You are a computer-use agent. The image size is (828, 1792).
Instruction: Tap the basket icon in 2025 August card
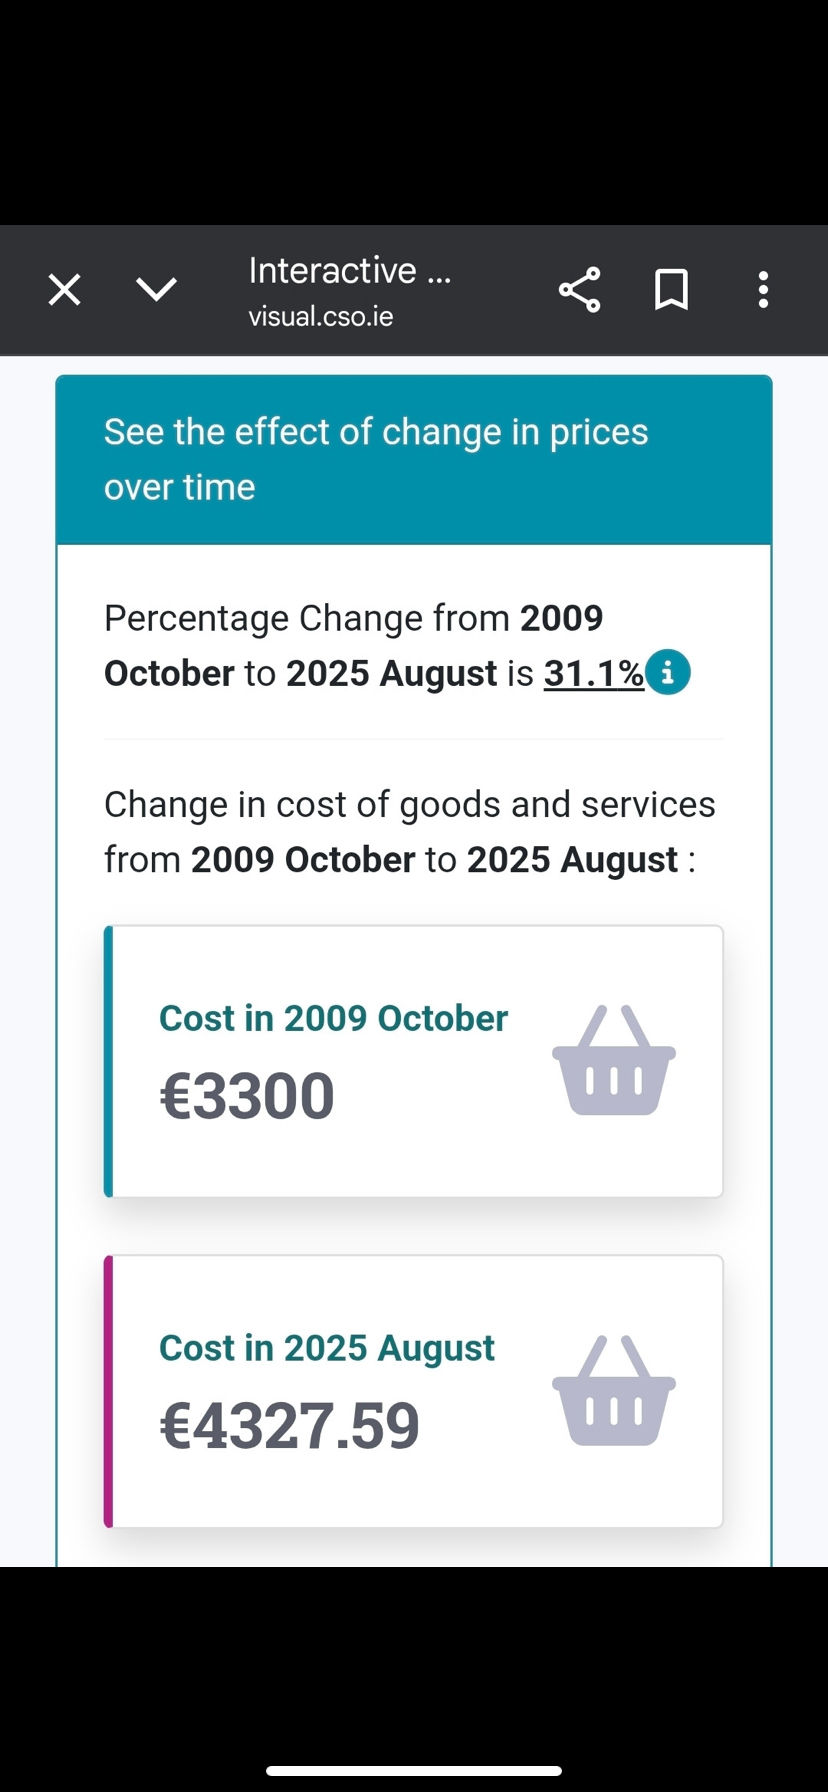pos(613,1391)
